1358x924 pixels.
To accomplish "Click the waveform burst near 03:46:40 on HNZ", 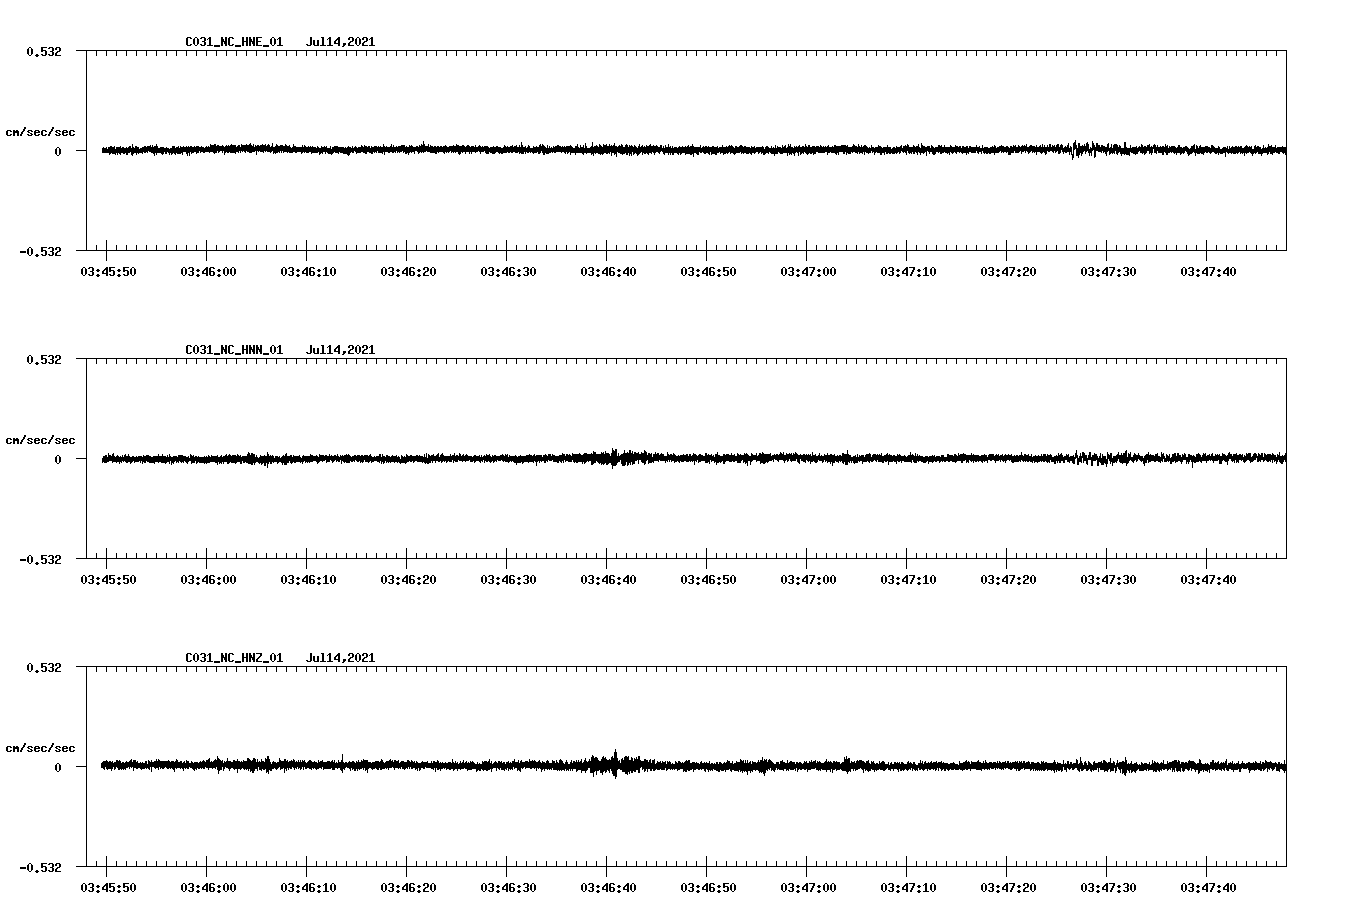I will click(x=613, y=765).
